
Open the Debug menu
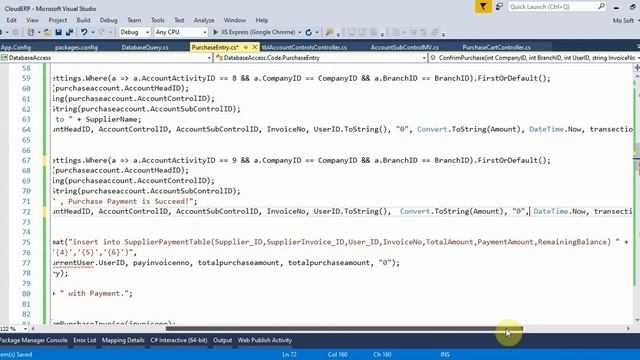[x=109, y=20]
